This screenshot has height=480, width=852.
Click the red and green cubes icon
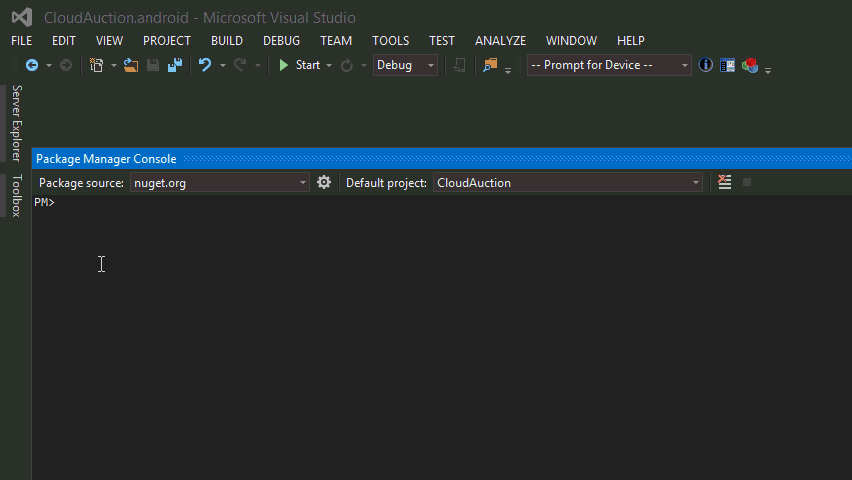750,65
